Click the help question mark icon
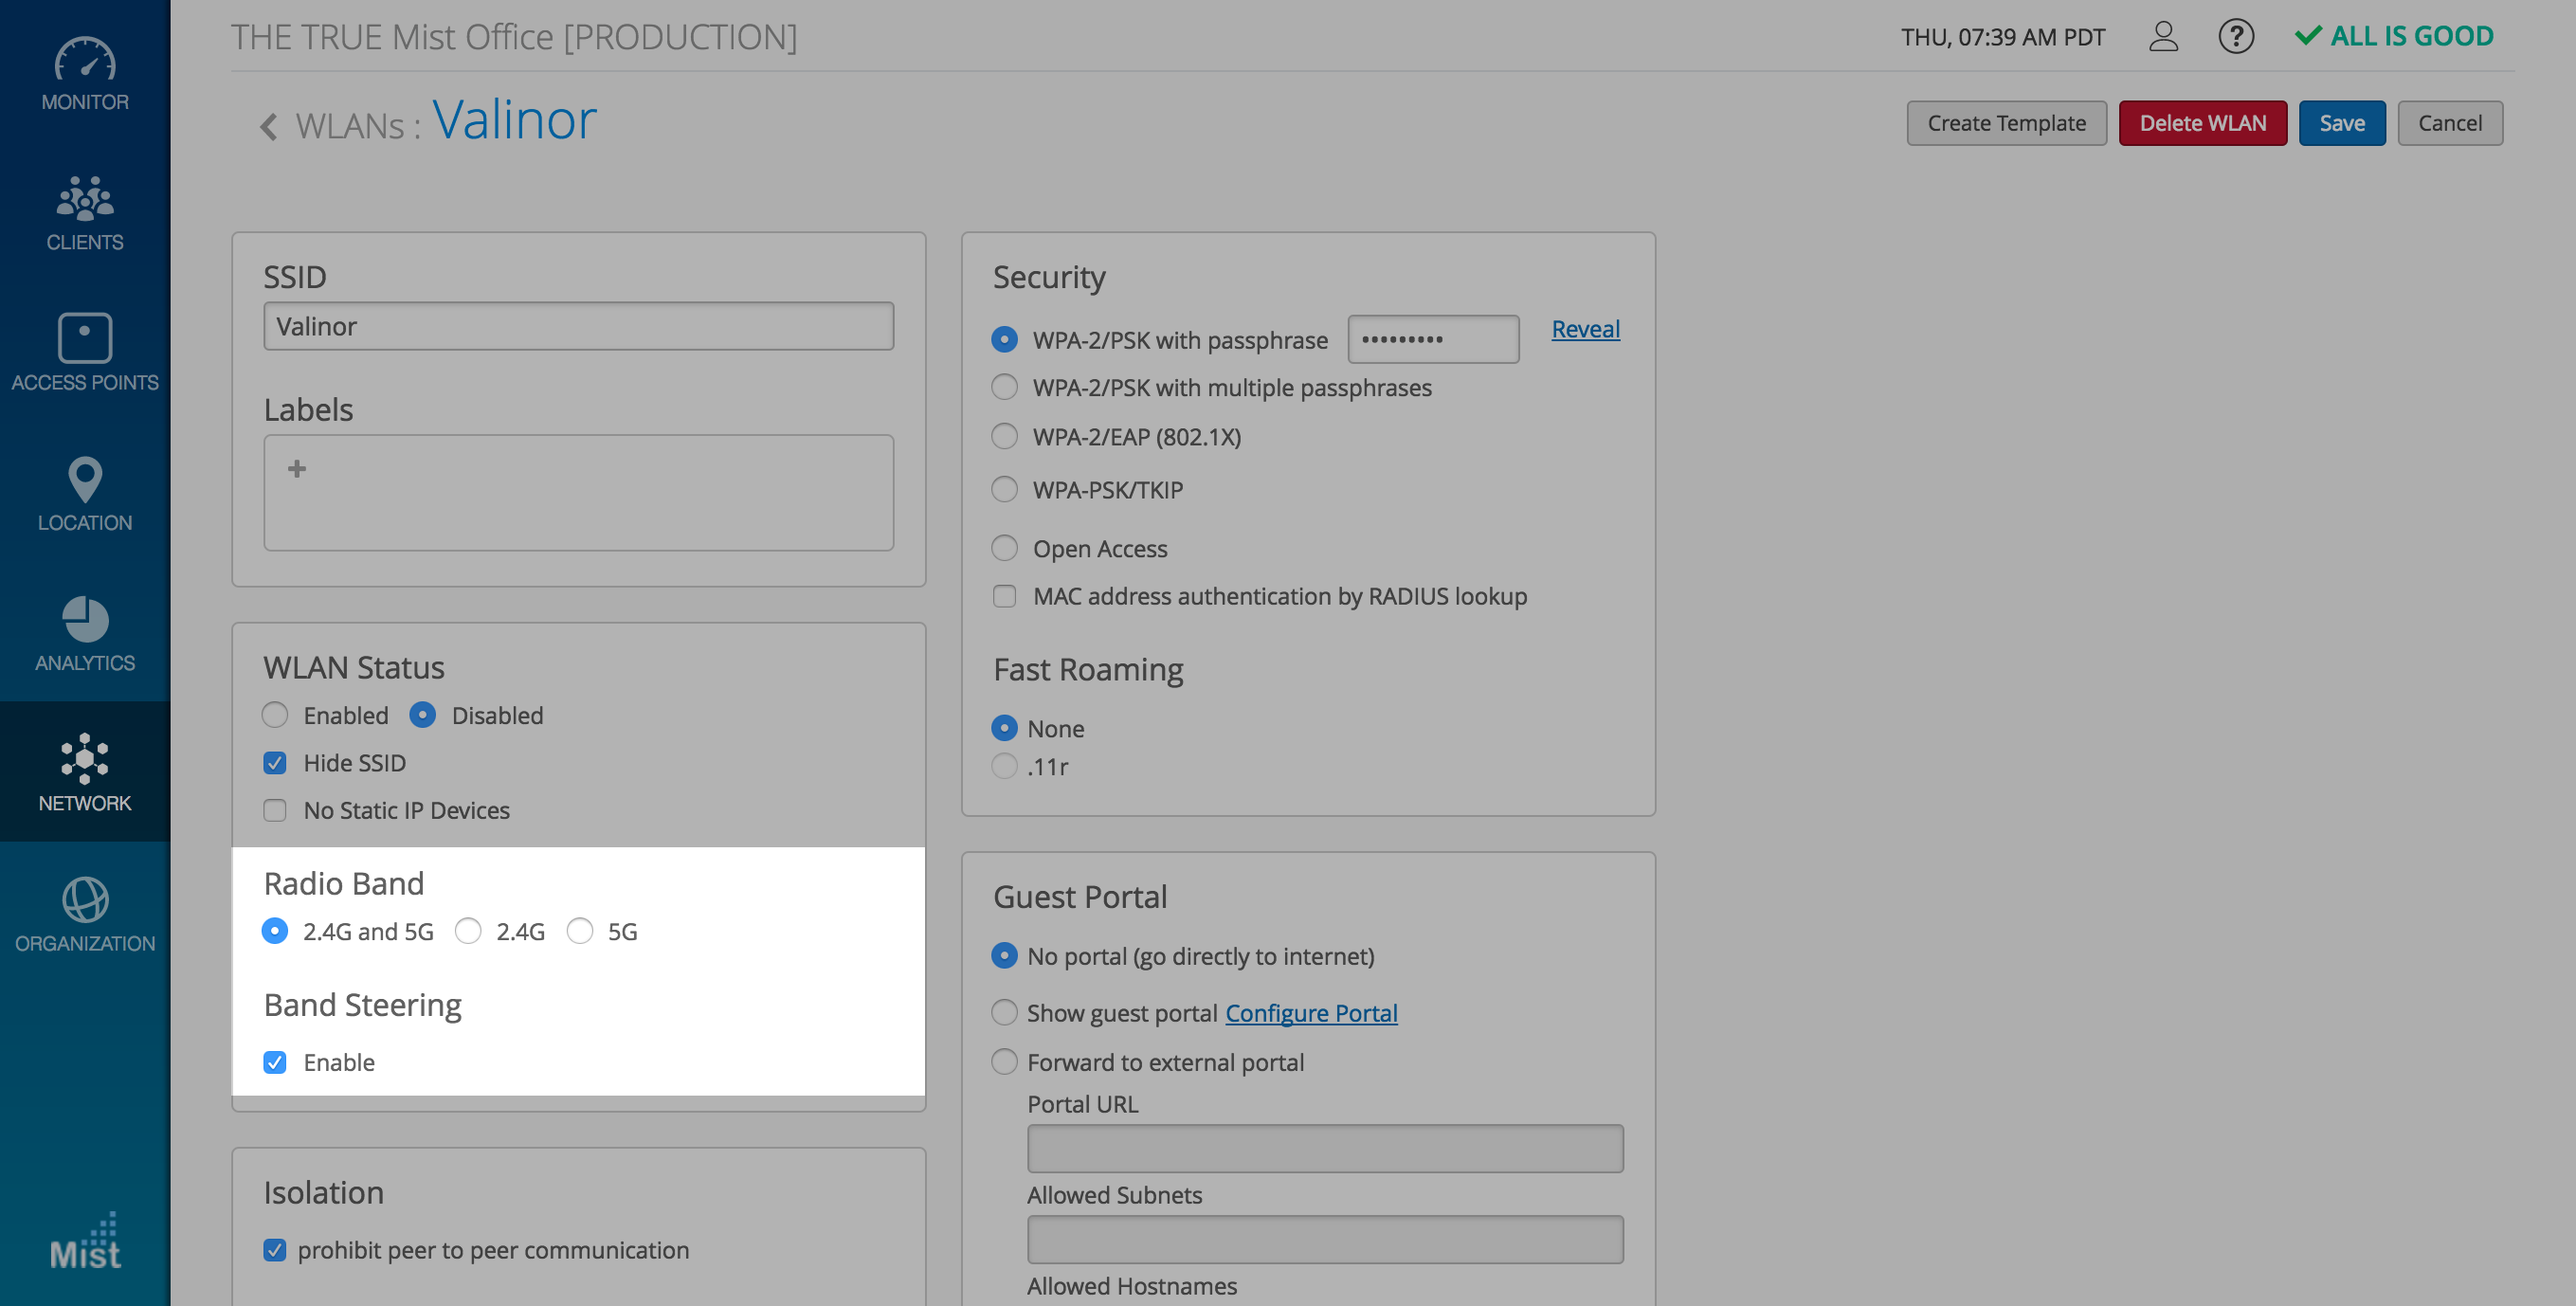The height and width of the screenshot is (1306, 2576). 2235,37
